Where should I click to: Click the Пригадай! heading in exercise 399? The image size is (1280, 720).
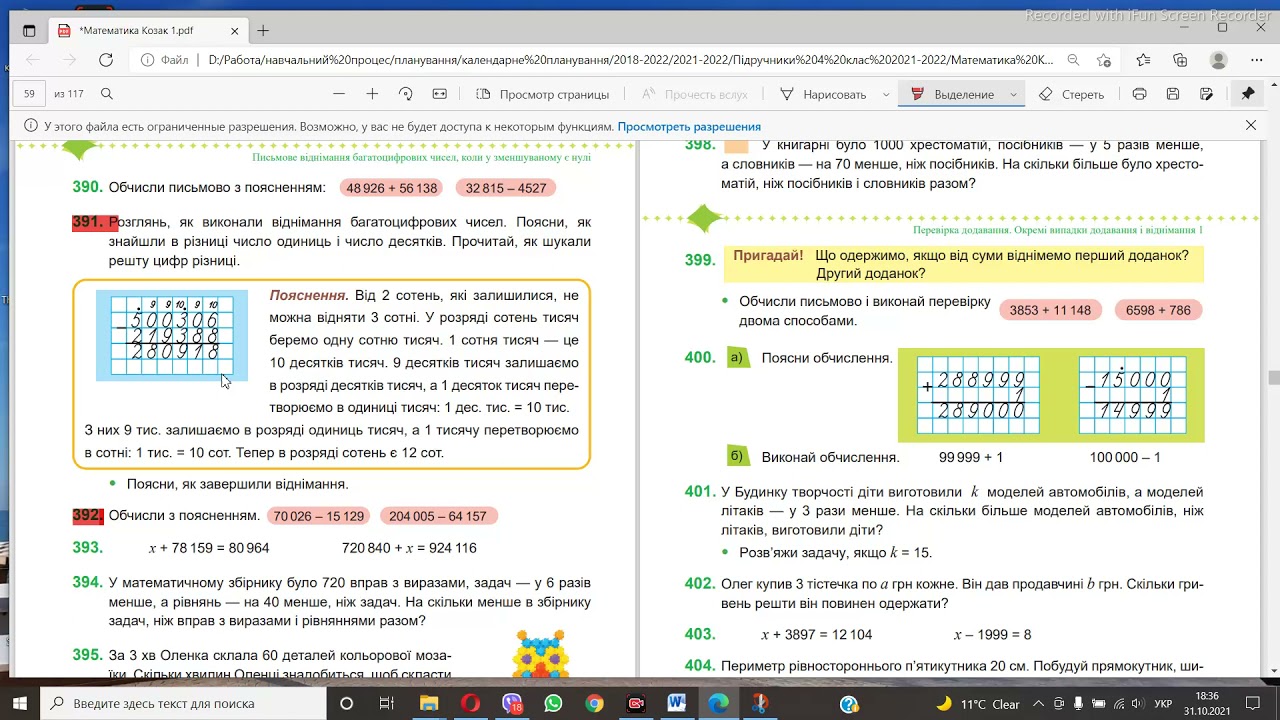(x=768, y=255)
